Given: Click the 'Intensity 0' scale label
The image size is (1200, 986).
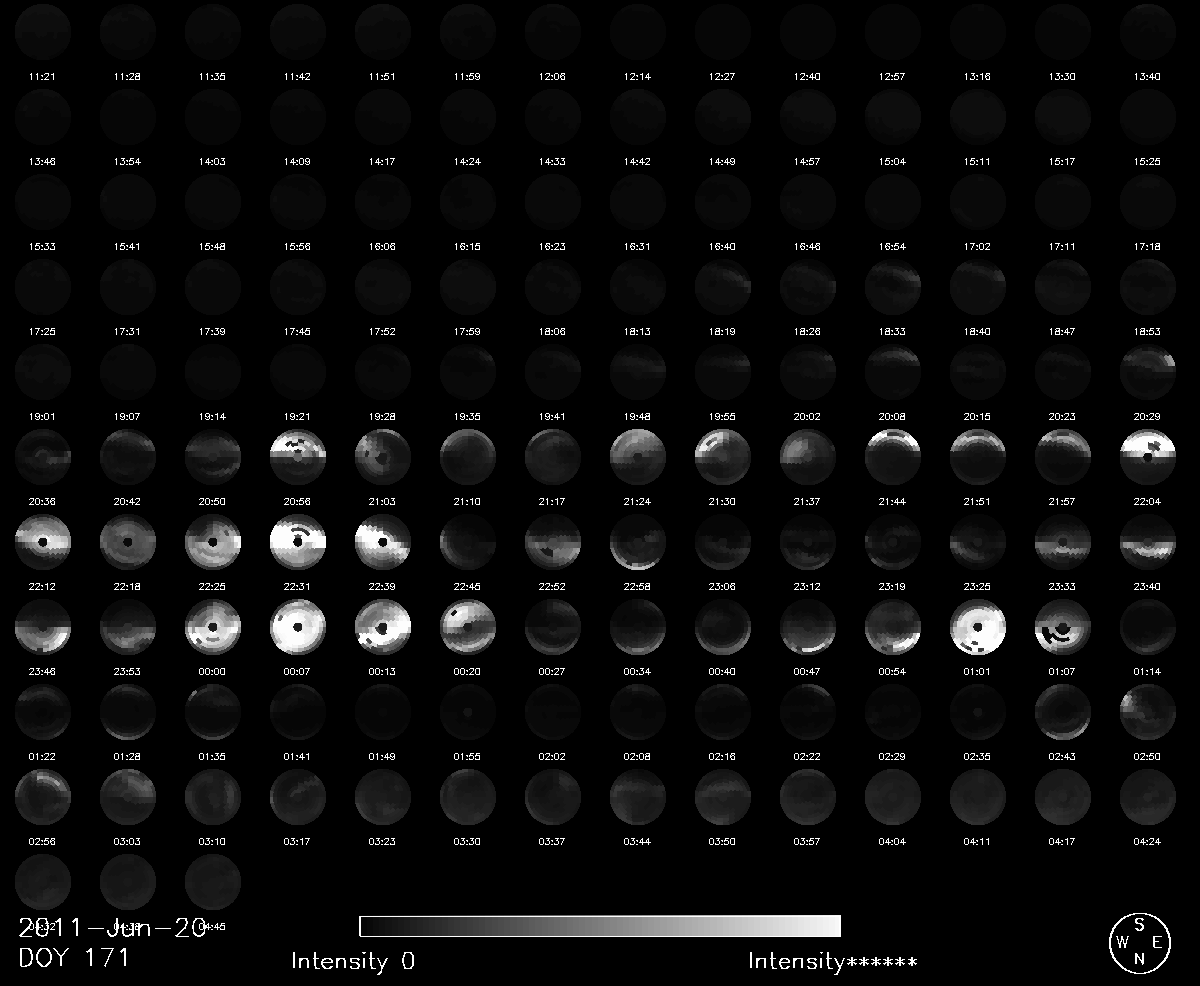Looking at the screenshot, I should click(x=353, y=962).
